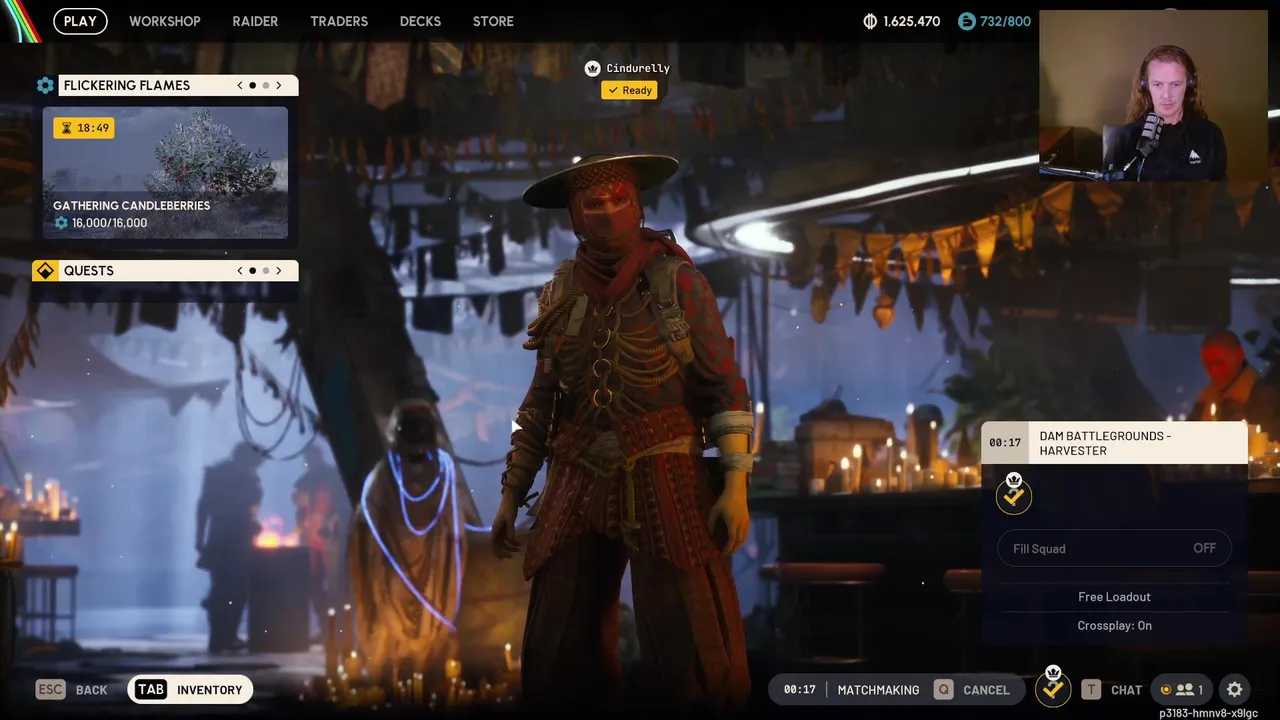Go to previous Quests page arrow

click(x=240, y=271)
